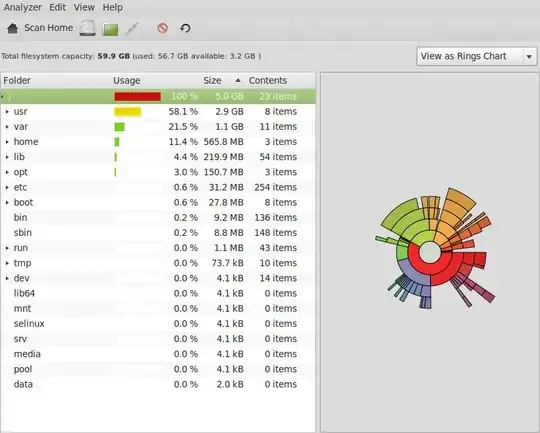Open the View as Rings Chart dropdown
This screenshot has height=433, width=540.
pyautogui.click(x=477, y=56)
